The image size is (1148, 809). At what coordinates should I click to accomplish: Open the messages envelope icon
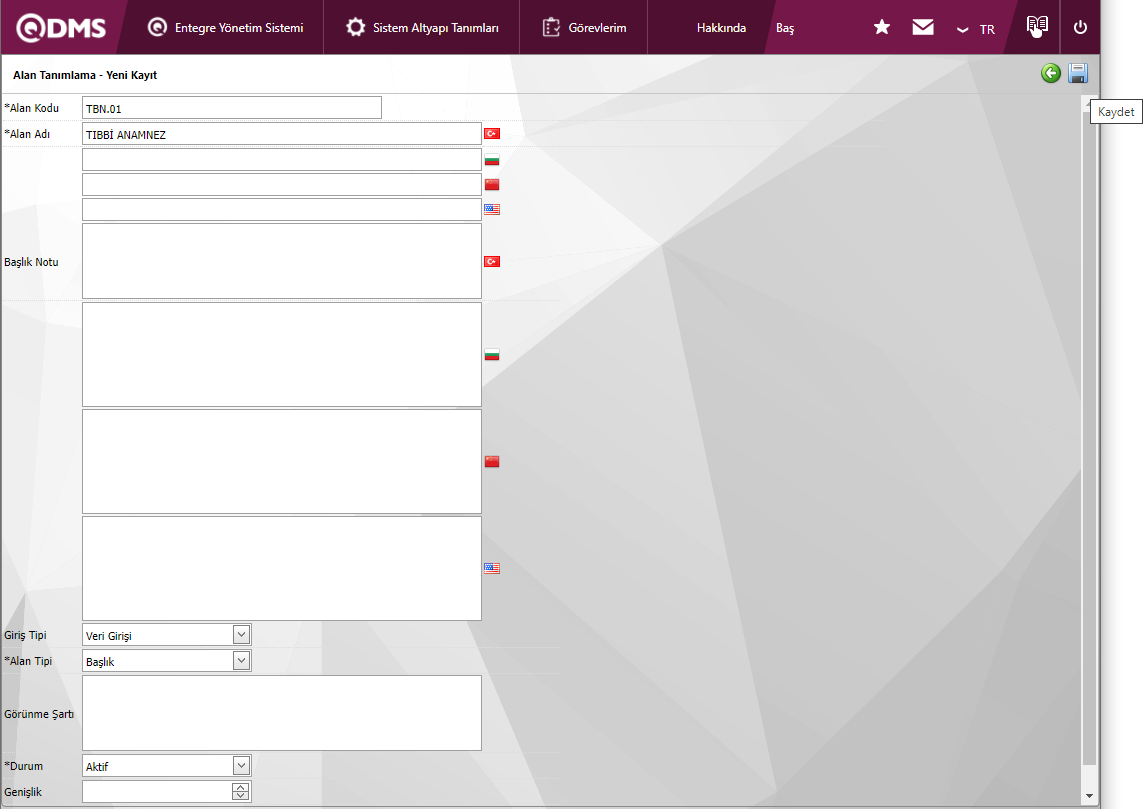[922, 27]
